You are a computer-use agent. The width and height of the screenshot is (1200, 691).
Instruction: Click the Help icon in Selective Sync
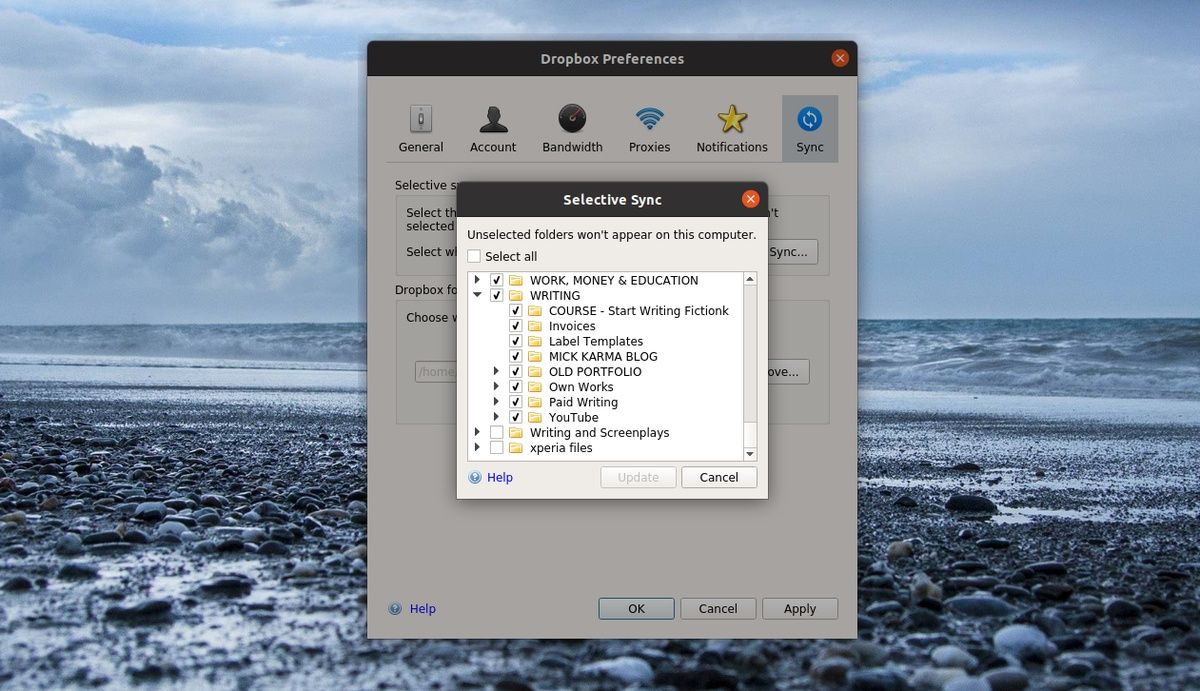tap(474, 477)
